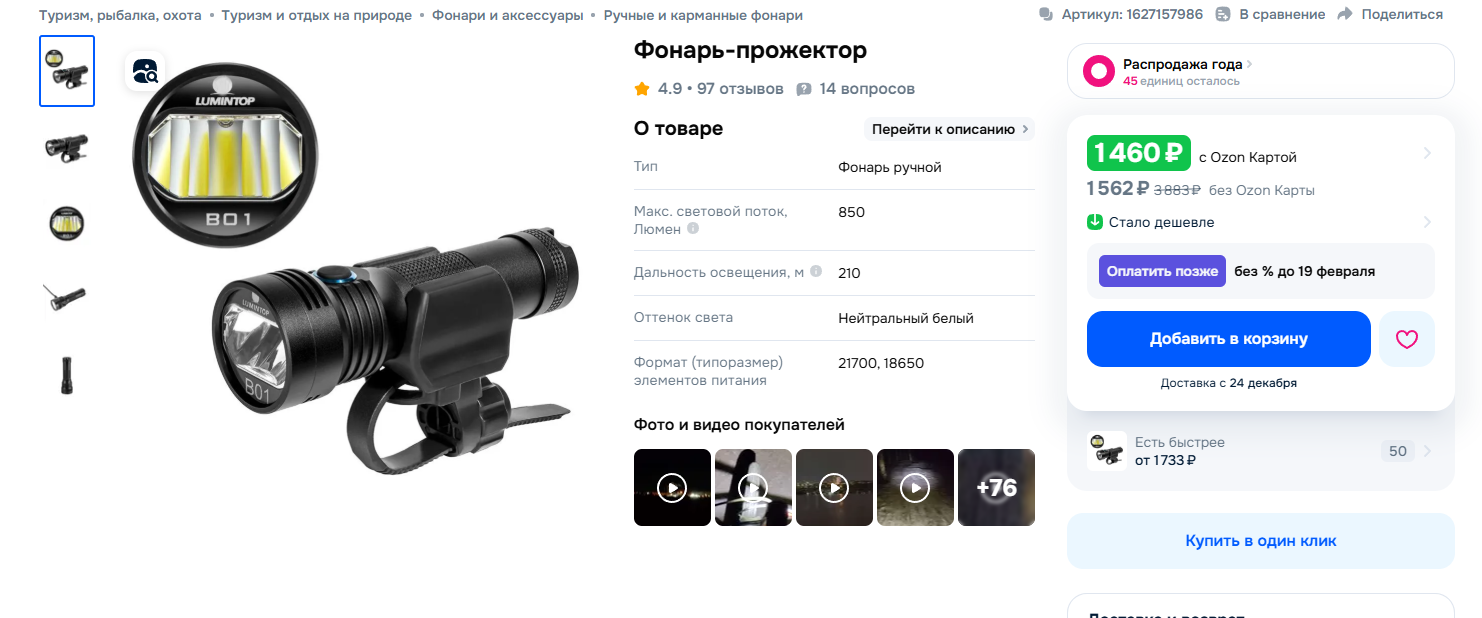Click the image search icon on product photo
The width and height of the screenshot is (1482, 618).
pyautogui.click(x=145, y=71)
